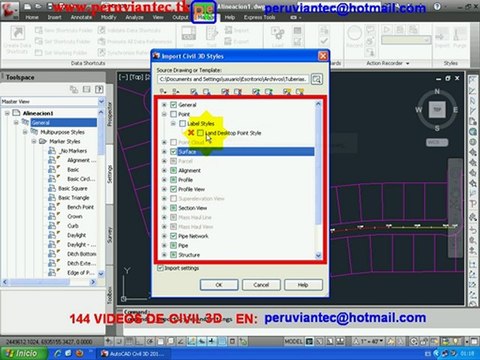
Task: Open the Annotate ribbon tab
Action: tap(81, 17)
